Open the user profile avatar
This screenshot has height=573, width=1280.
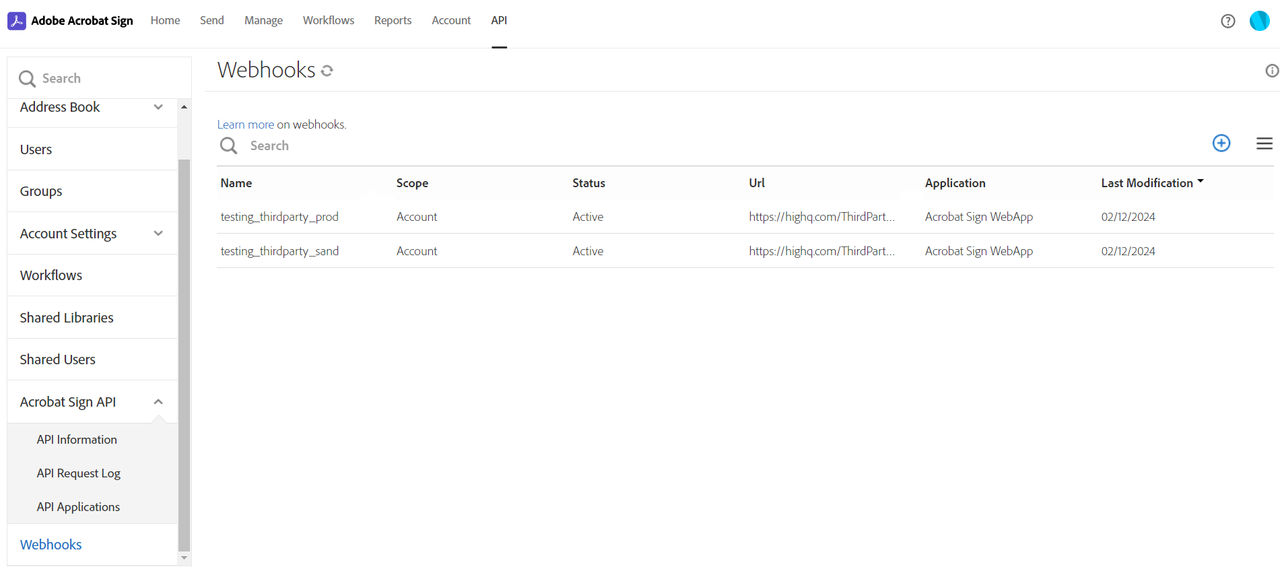click(x=1260, y=21)
